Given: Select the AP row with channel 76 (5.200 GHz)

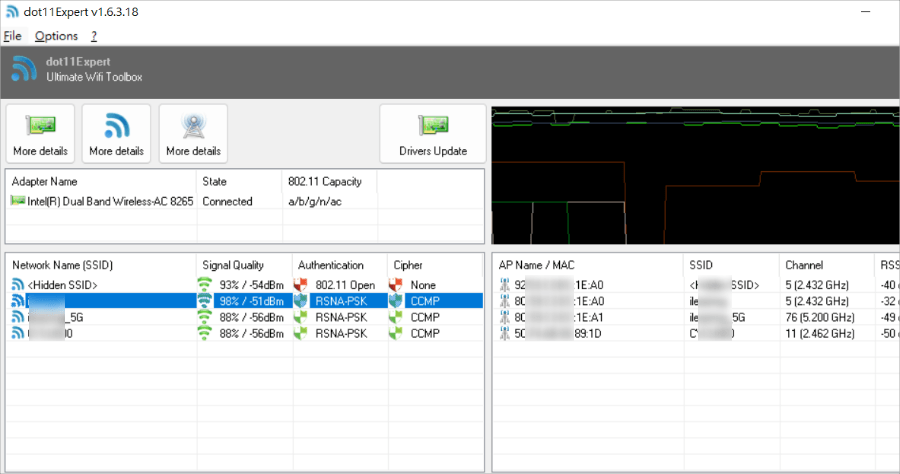Looking at the screenshot, I should [x=696, y=317].
